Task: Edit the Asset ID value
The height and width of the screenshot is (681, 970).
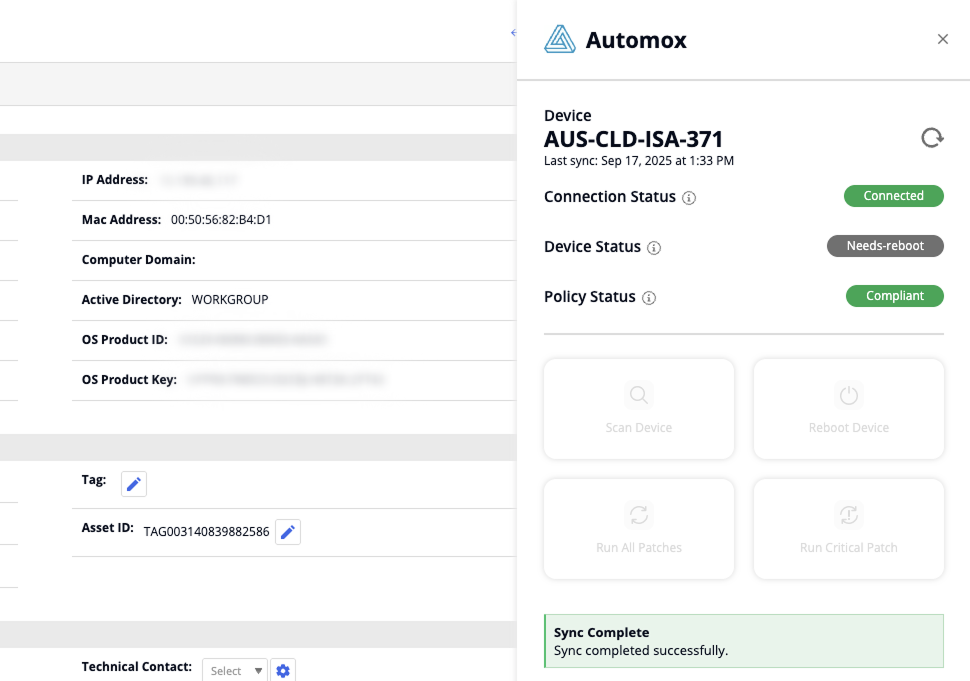Action: [288, 532]
